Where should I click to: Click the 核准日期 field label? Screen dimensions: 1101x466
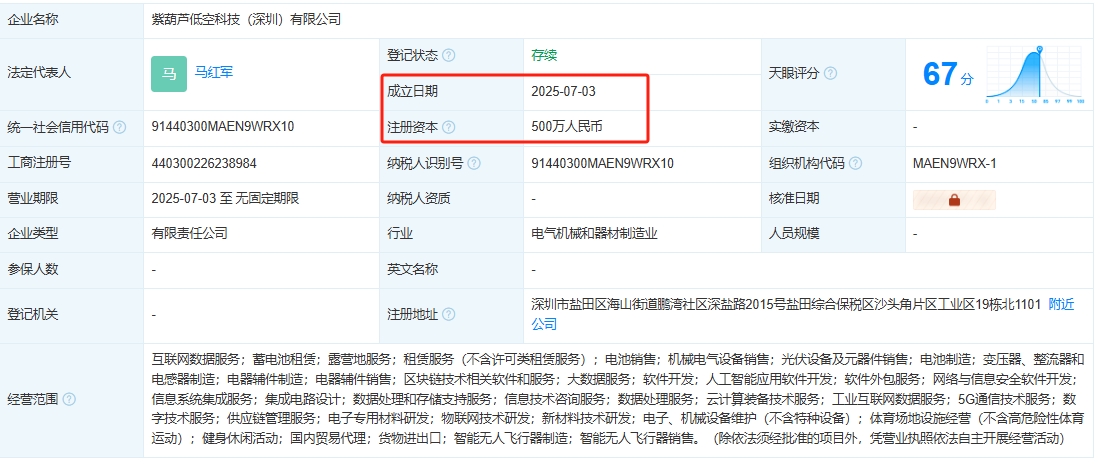[794, 199]
